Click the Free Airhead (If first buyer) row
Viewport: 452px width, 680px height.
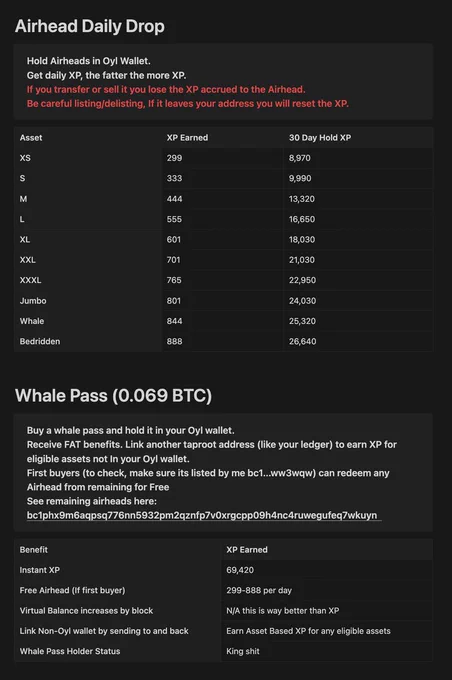(x=223, y=590)
